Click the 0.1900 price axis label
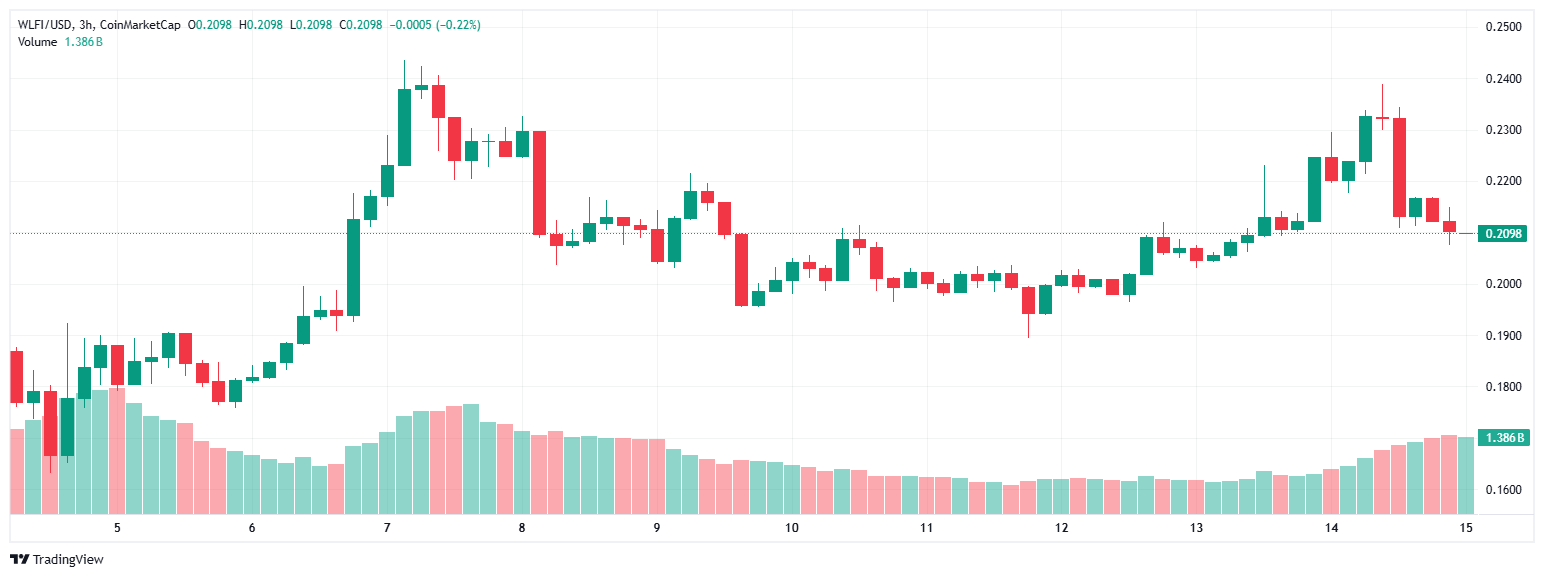Viewport: 1544px width, 577px height. [1503, 336]
